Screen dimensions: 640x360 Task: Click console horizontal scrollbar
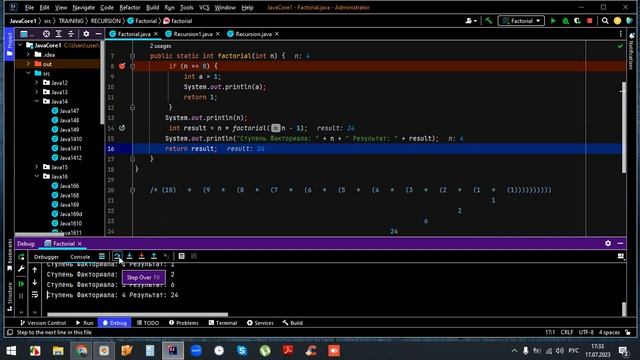click(137, 314)
